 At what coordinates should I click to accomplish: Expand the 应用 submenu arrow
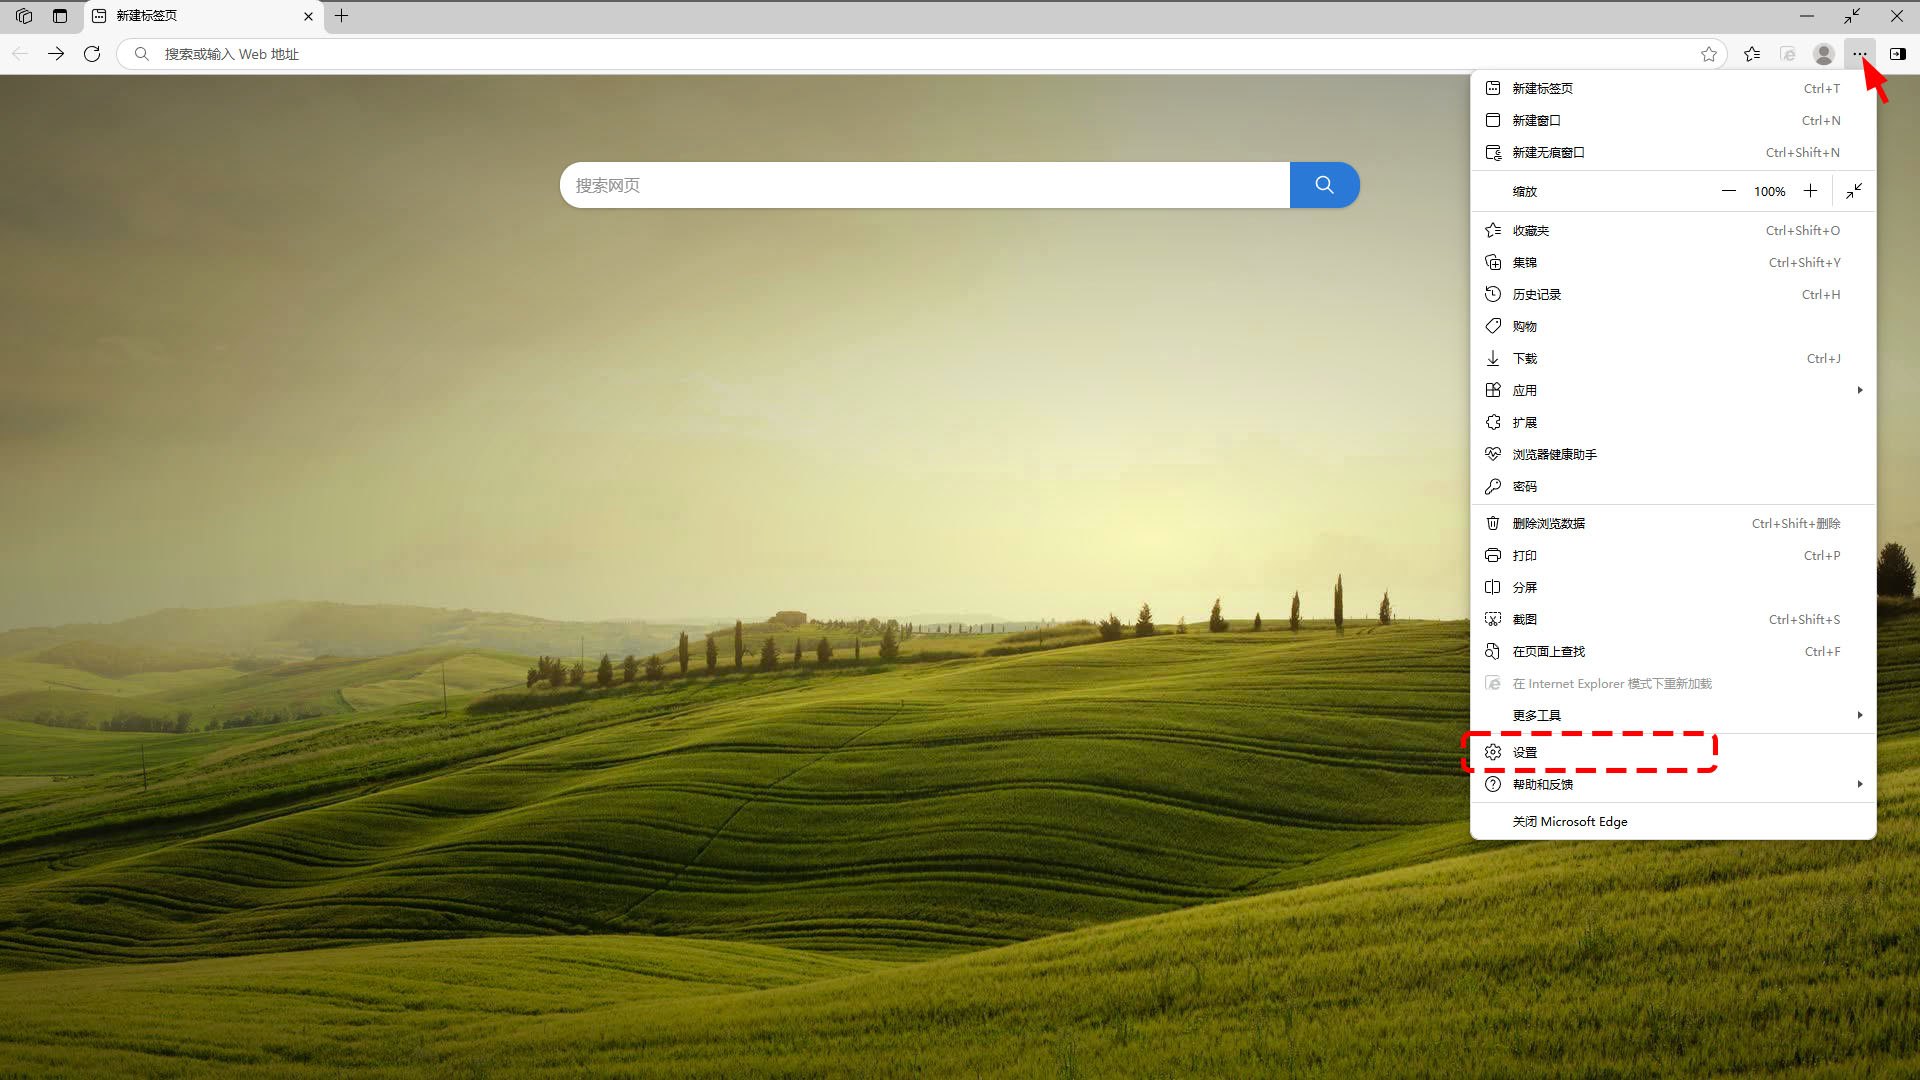coord(1859,390)
